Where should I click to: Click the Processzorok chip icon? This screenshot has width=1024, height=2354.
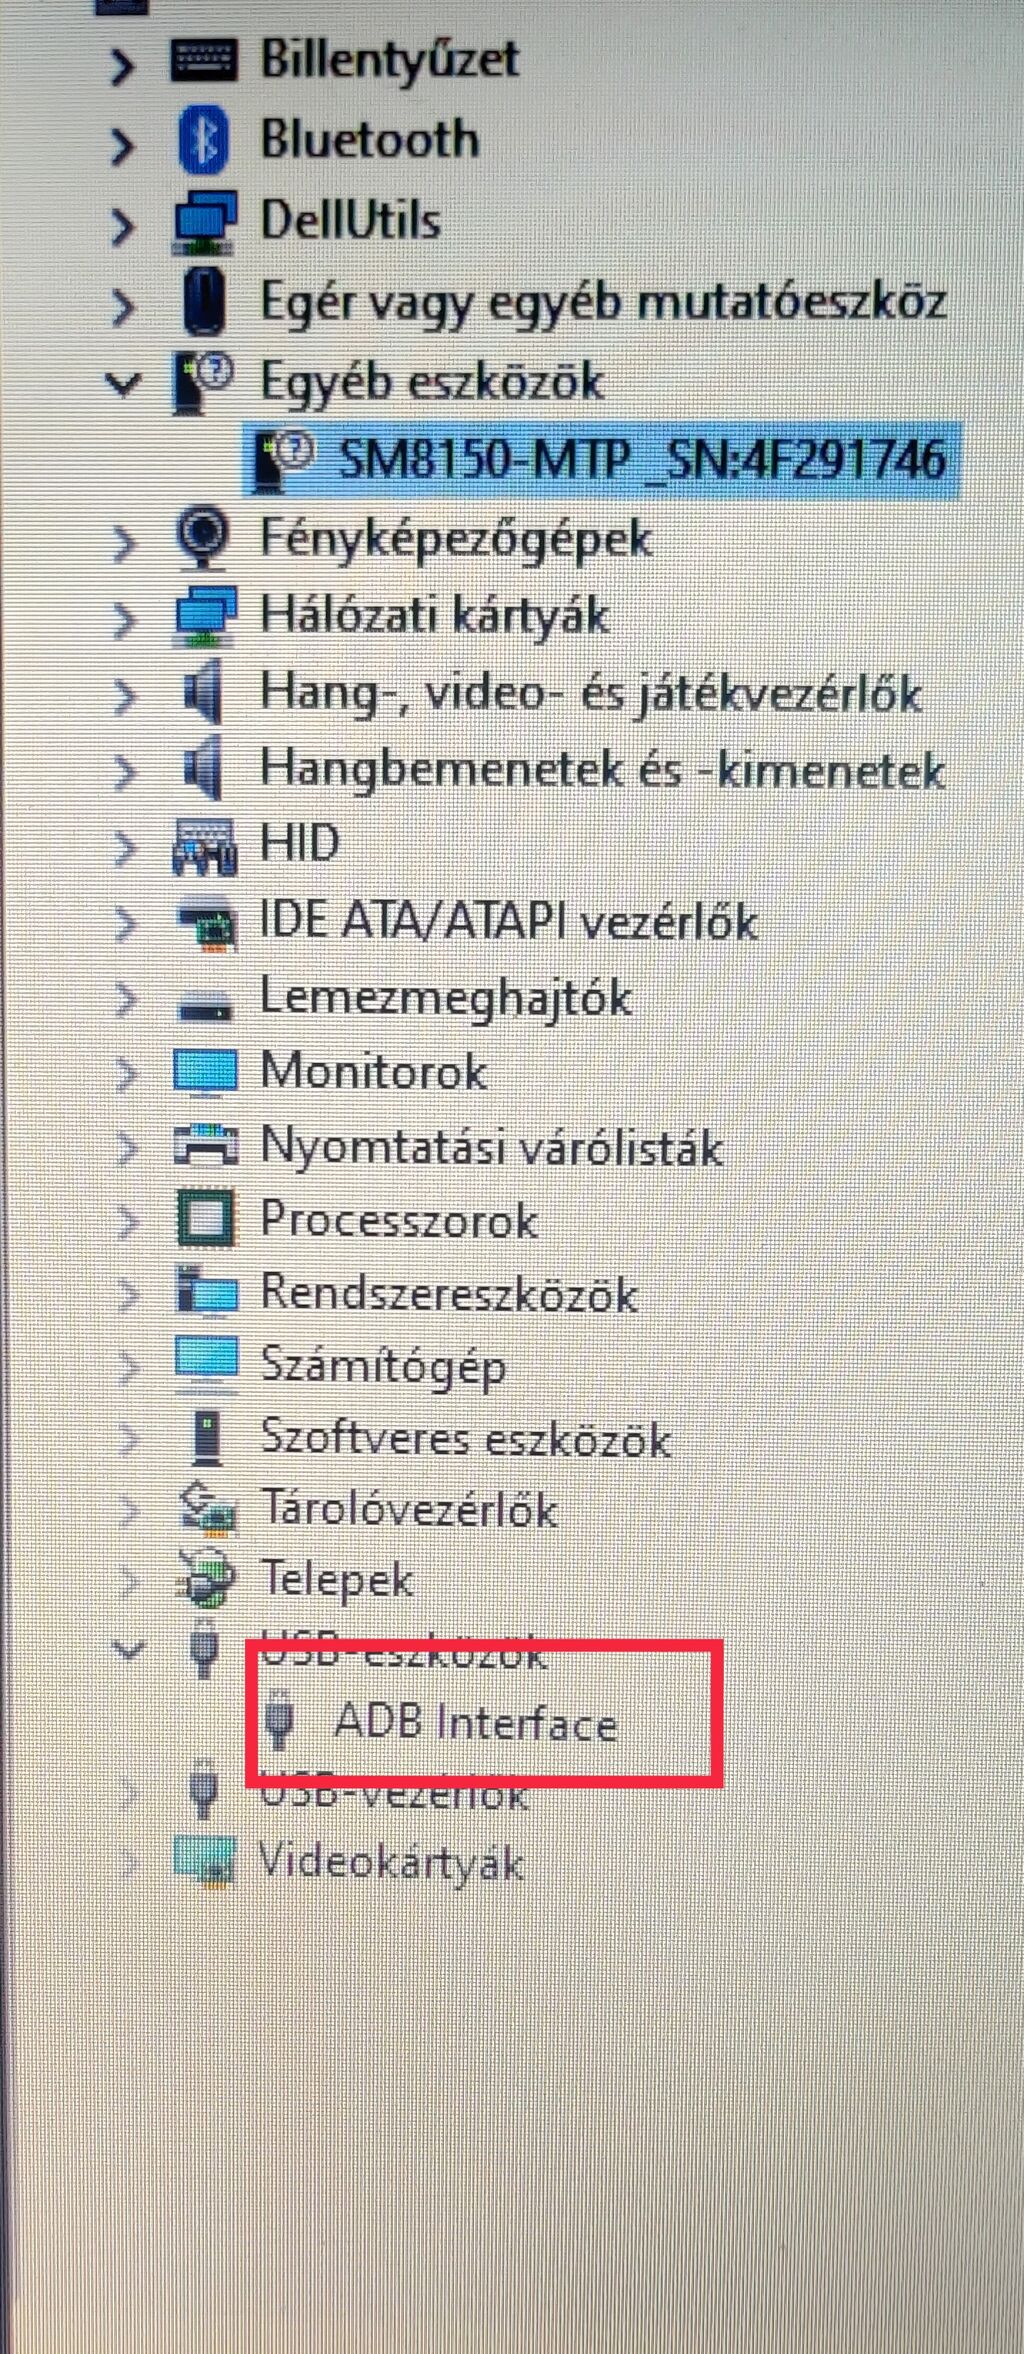pyautogui.click(x=206, y=1218)
